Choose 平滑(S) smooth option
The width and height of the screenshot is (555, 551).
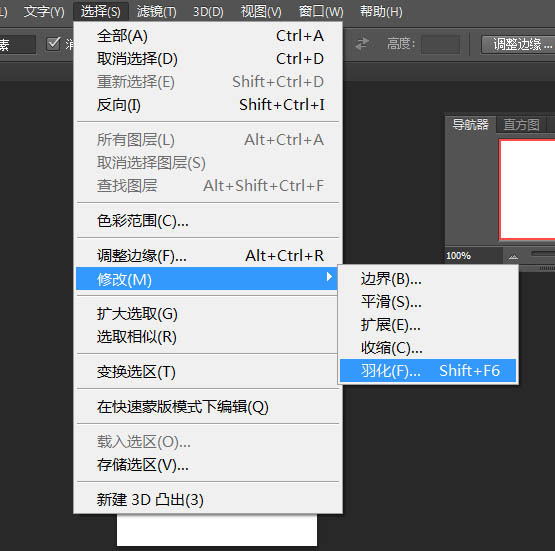(428, 302)
